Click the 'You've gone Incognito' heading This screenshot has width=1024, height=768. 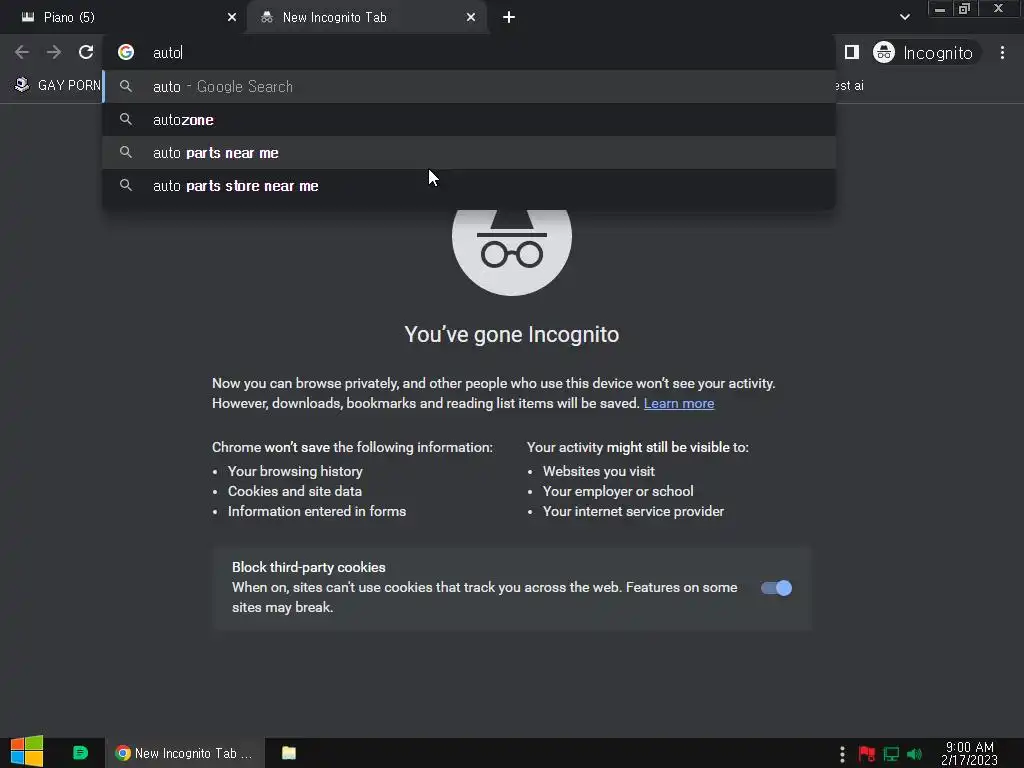coord(511,334)
